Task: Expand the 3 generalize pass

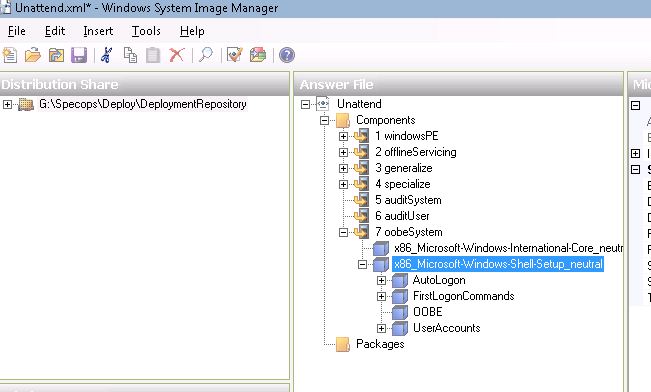Action: point(343,168)
